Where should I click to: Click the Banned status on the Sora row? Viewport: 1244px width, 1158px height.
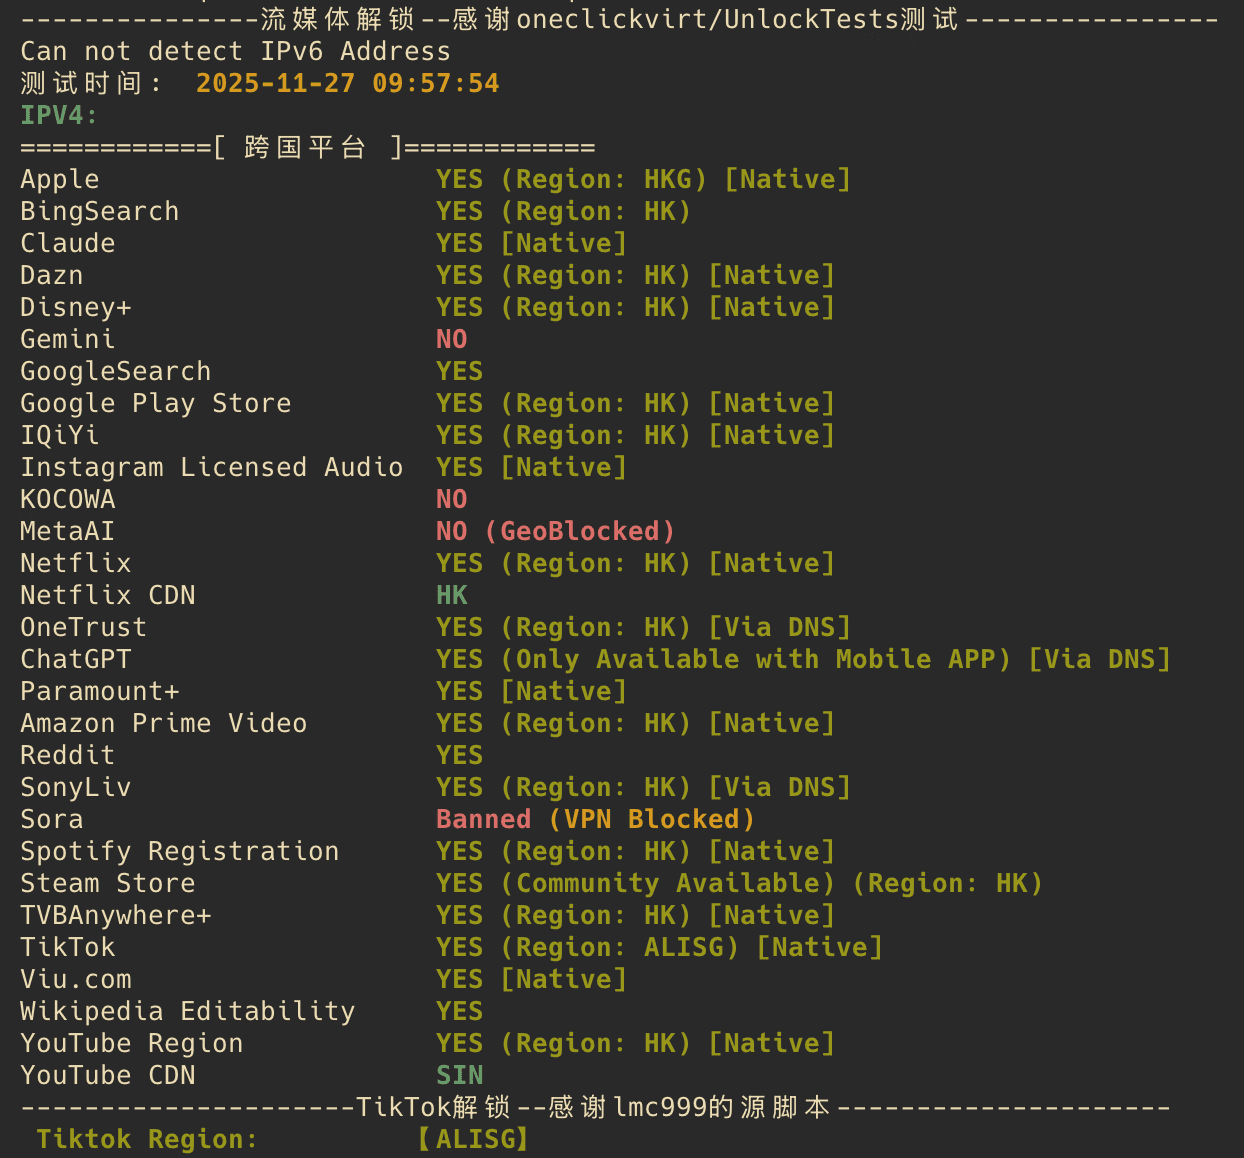(x=483, y=819)
